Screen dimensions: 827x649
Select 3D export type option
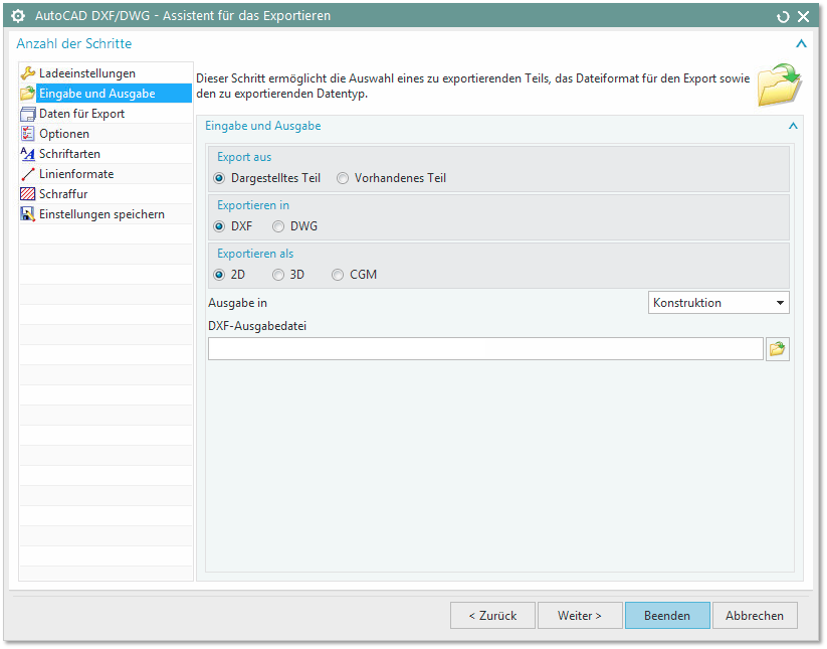[x=279, y=274]
